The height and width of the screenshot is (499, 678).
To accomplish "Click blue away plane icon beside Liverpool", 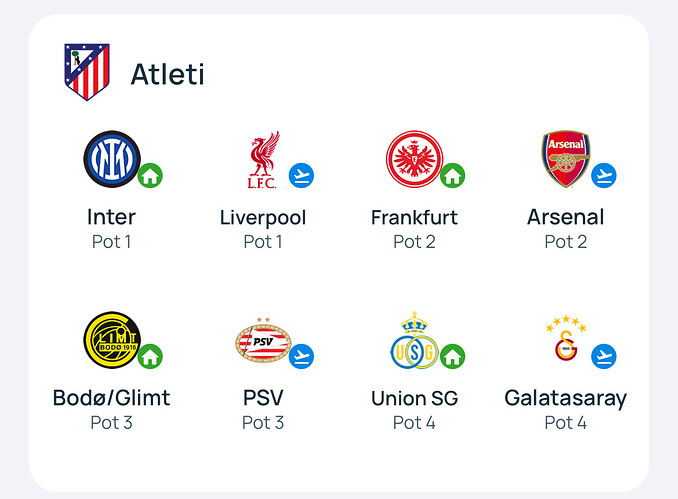I will coord(301,176).
